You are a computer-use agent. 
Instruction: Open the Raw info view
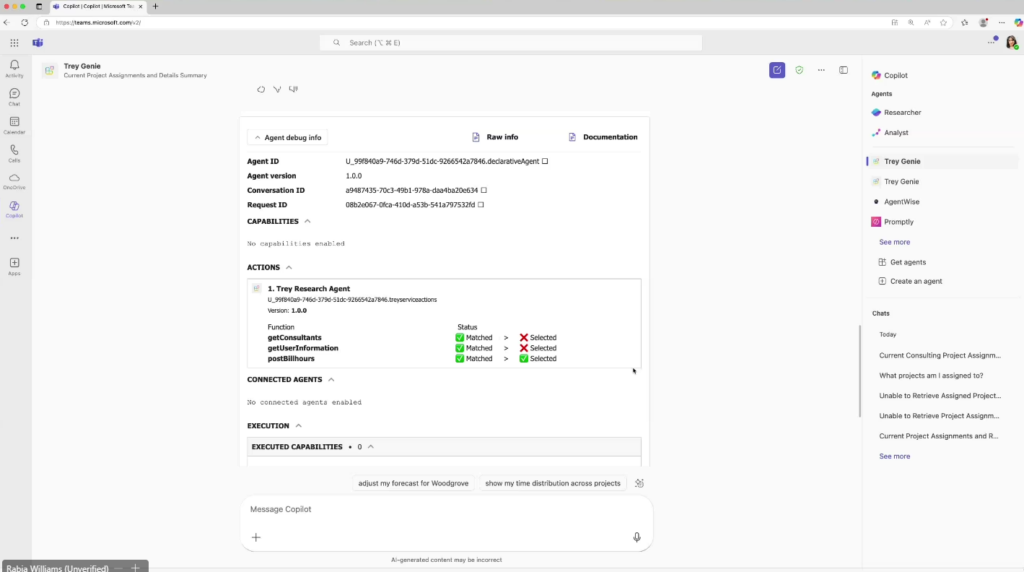click(495, 137)
